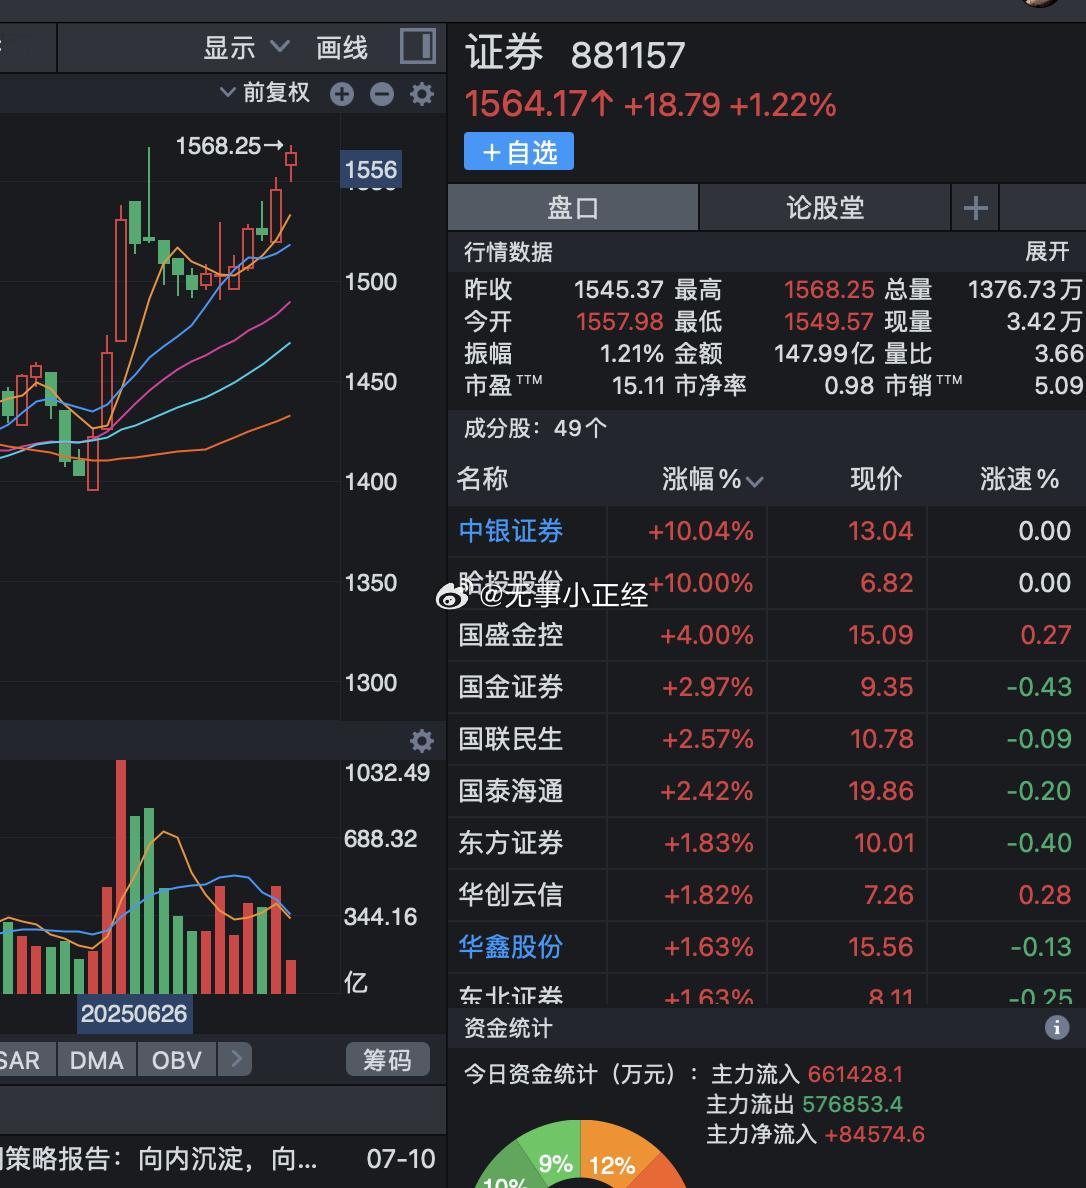Image resolution: width=1086 pixels, height=1188 pixels.
Task: Click 证券 881157 sector title
Action: [575, 54]
